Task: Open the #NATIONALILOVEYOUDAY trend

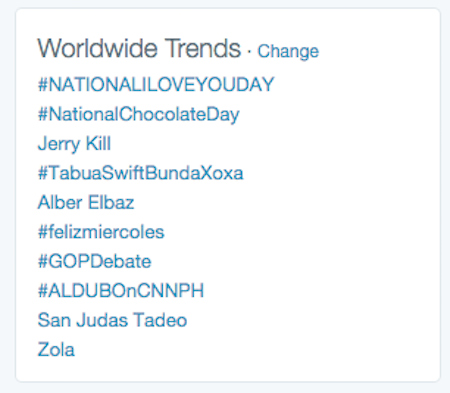Action: point(156,84)
